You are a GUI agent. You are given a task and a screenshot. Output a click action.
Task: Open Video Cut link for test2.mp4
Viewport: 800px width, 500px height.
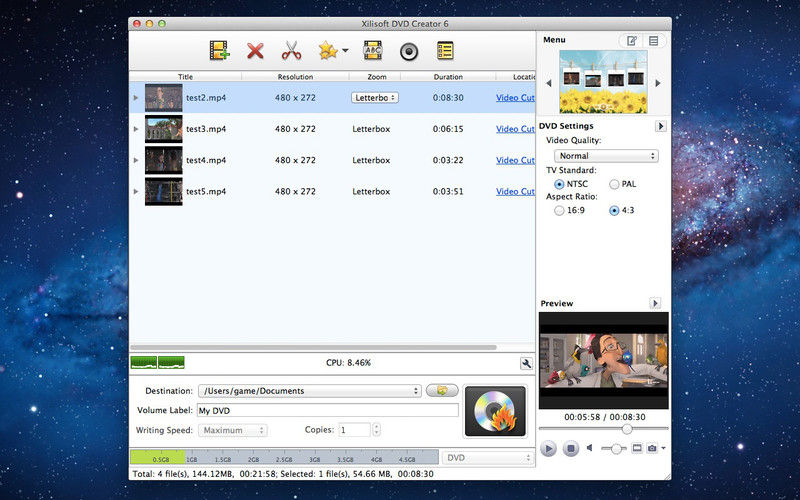[515, 97]
